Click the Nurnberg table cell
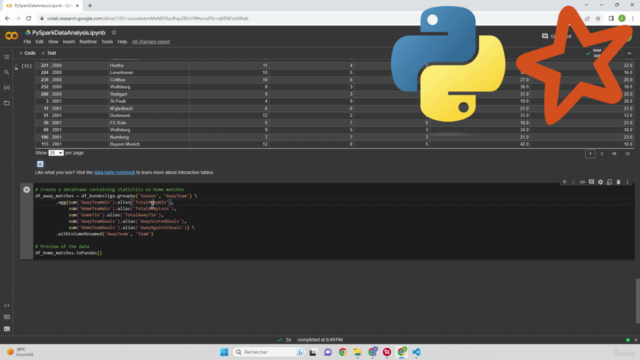The width and height of the screenshot is (640, 360). click(x=149, y=137)
